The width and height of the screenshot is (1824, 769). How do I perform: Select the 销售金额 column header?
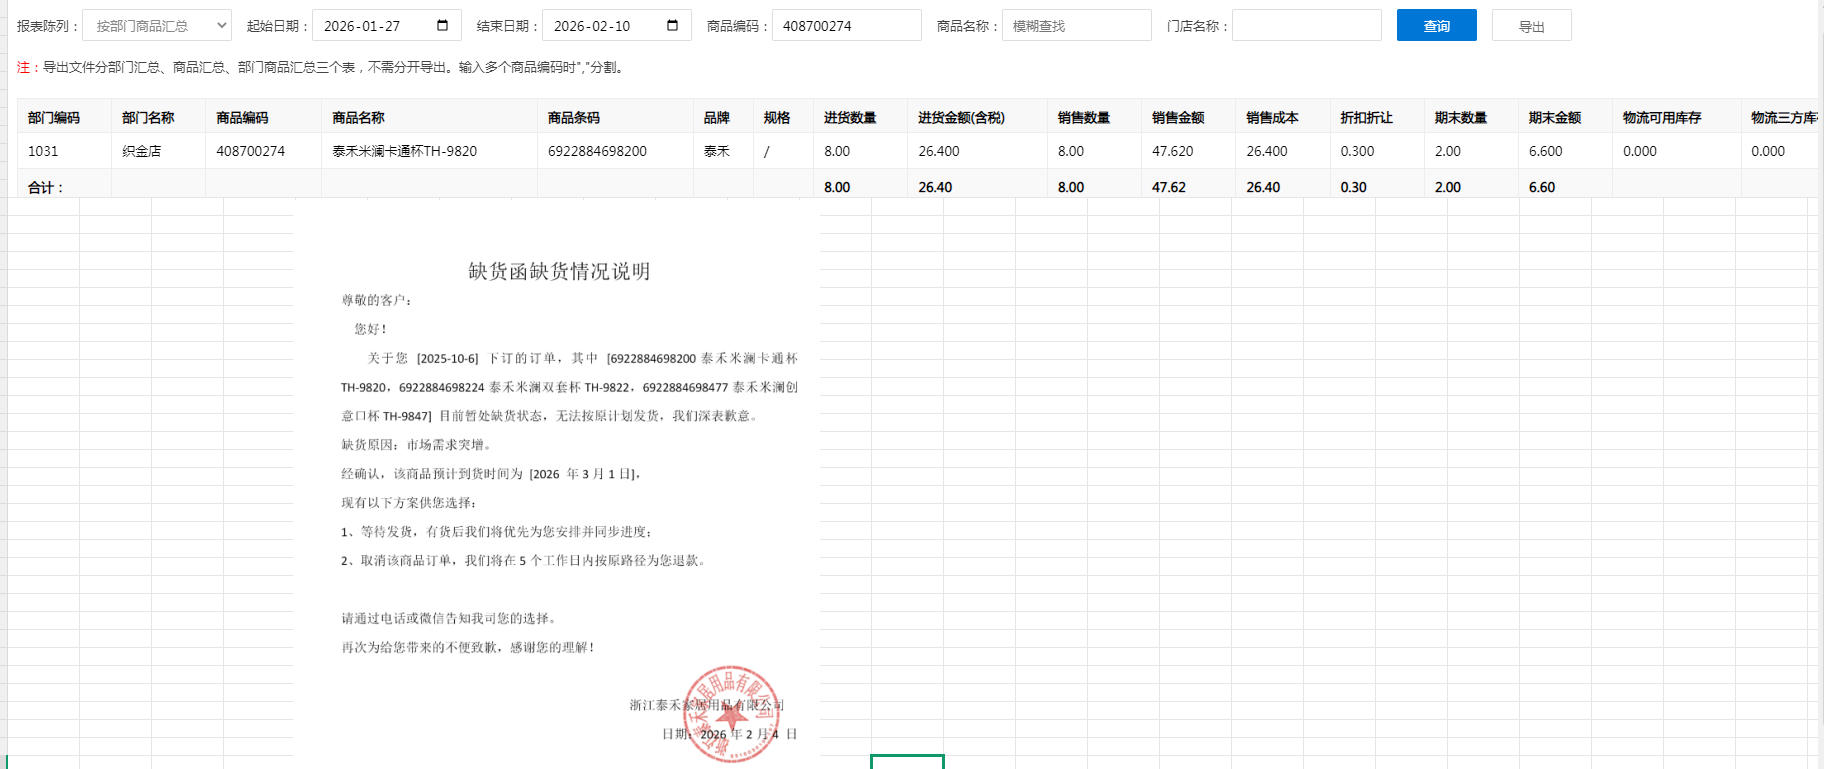coord(1178,117)
